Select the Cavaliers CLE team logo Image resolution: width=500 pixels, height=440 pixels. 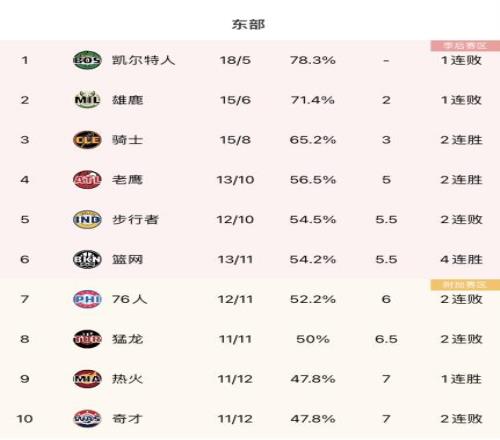click(x=87, y=140)
